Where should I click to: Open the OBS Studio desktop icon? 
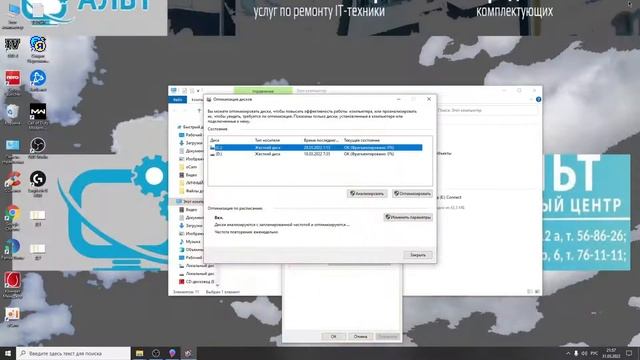(x=38, y=149)
